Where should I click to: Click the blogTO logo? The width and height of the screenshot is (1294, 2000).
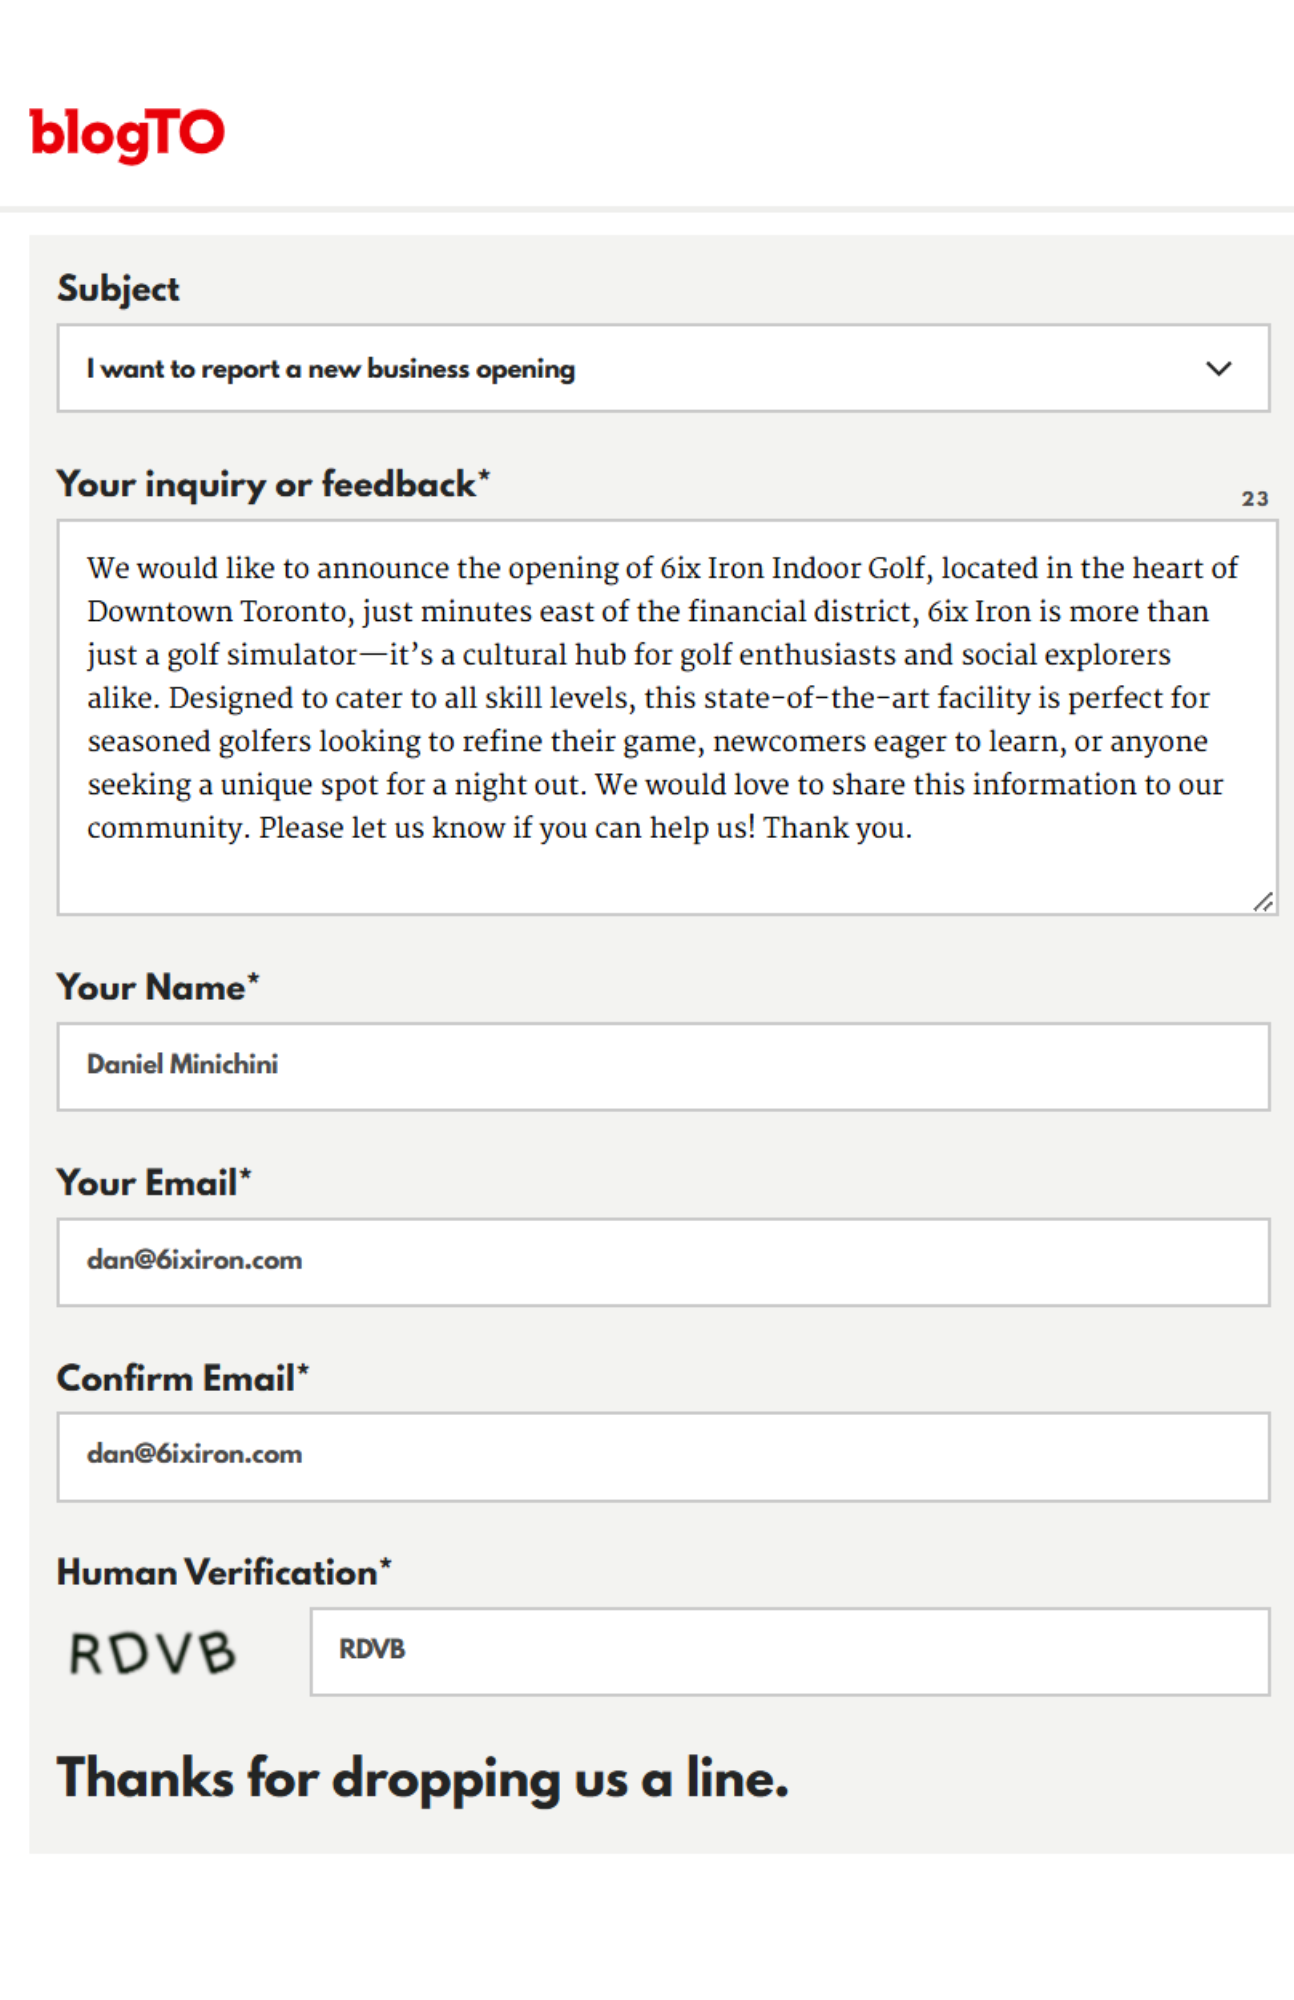pyautogui.click(x=127, y=134)
